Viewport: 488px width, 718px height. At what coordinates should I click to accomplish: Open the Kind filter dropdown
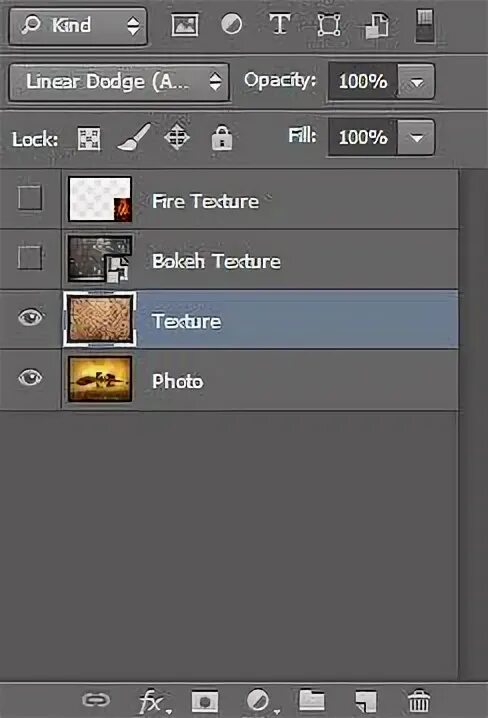(78, 26)
